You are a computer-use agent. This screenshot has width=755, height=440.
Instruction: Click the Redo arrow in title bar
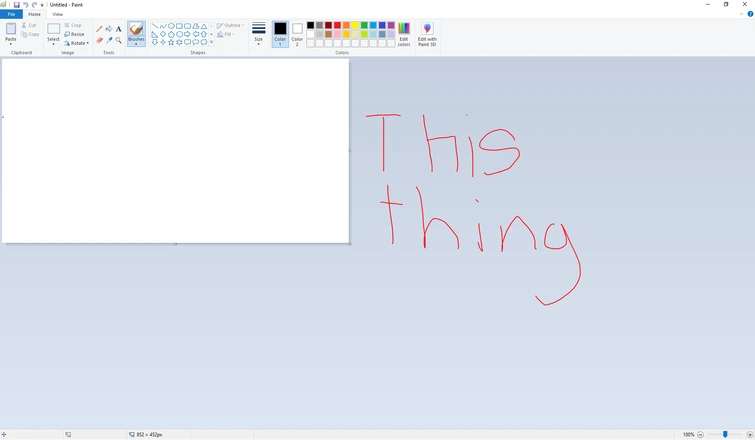[34, 4]
